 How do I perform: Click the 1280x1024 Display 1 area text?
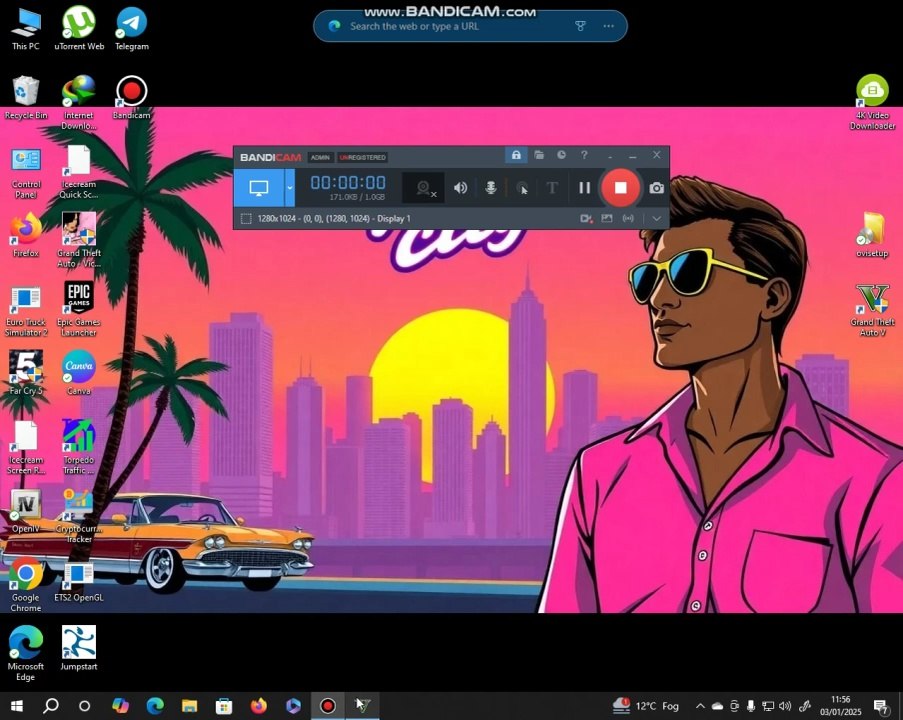pyautogui.click(x=334, y=219)
